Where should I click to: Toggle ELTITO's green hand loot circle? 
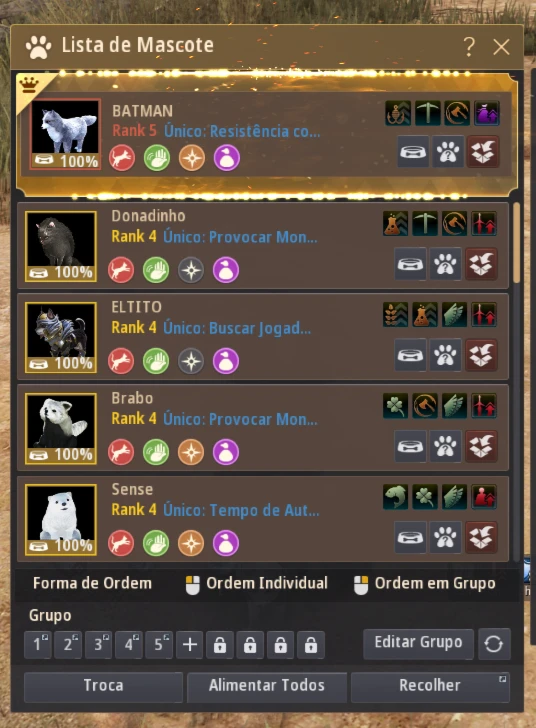(156, 361)
